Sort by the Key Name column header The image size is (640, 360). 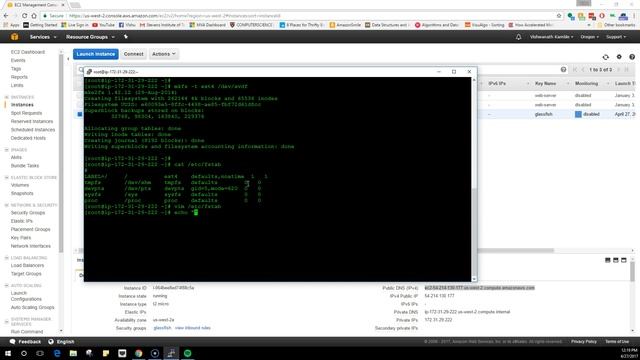[x=545, y=84]
